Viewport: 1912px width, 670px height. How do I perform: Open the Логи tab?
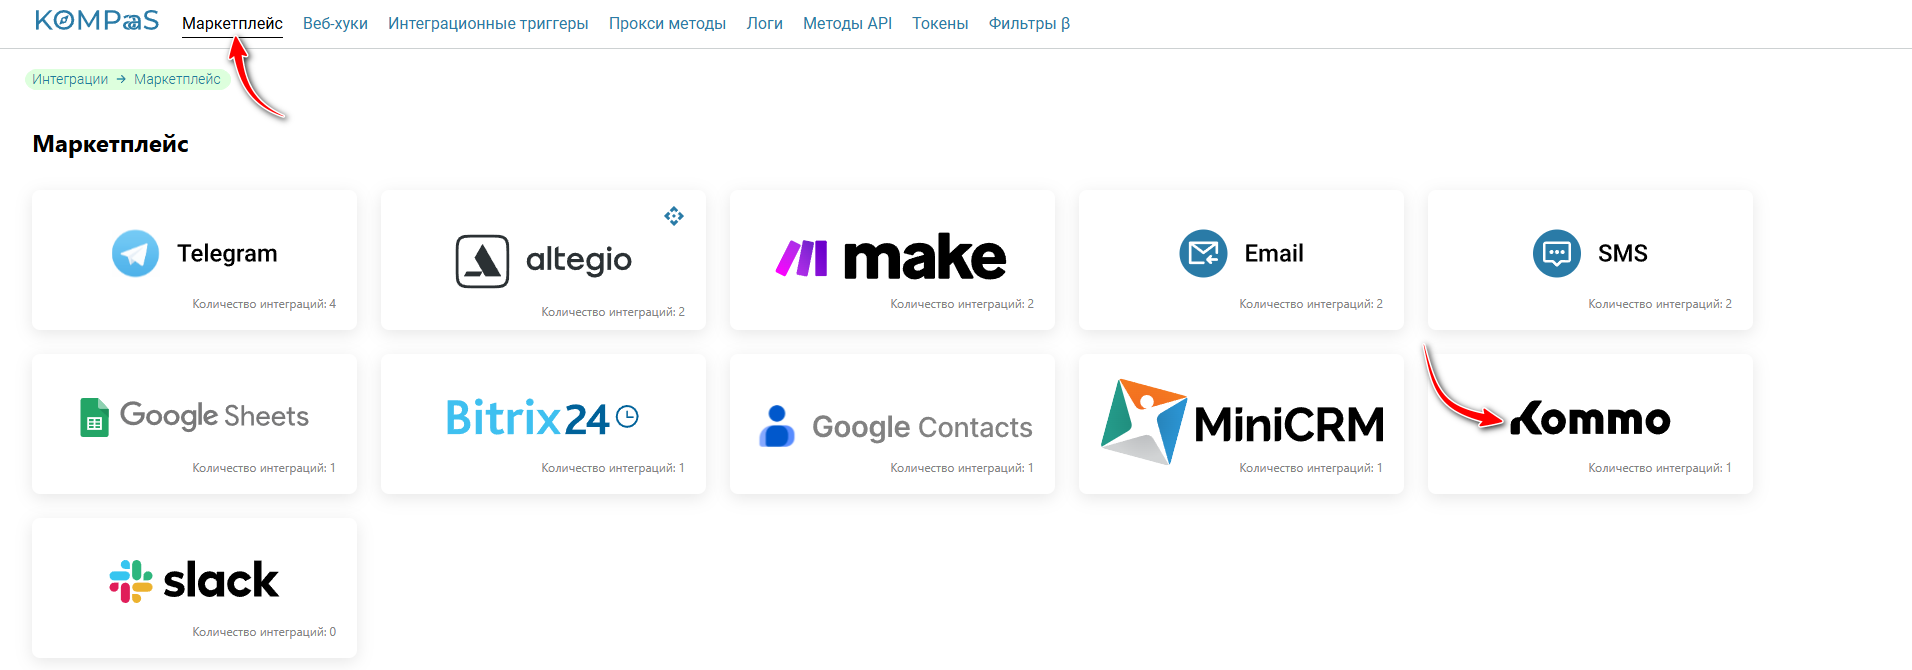[x=764, y=23]
